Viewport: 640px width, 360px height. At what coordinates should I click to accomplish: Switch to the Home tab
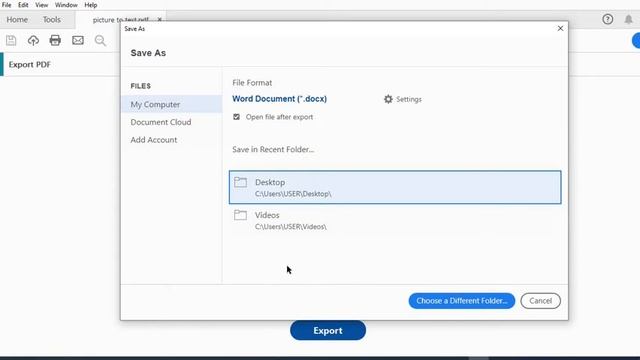[17, 20]
